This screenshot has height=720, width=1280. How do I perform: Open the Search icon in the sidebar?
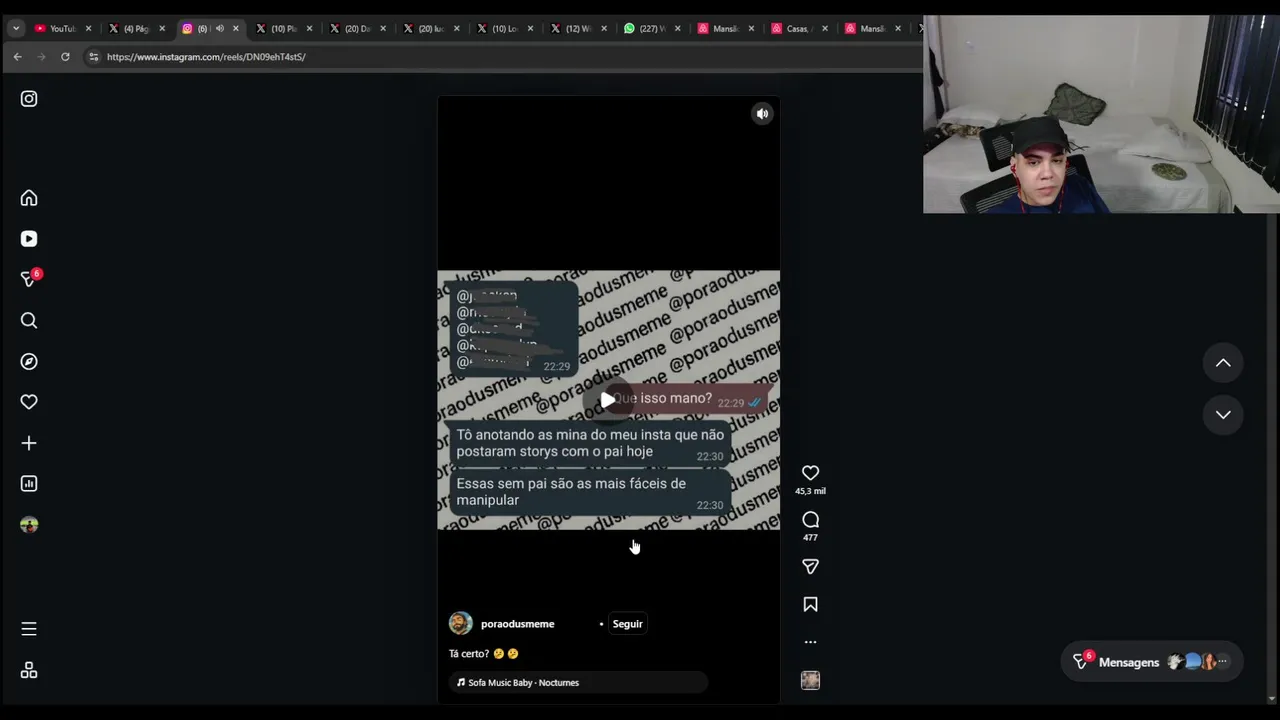point(29,320)
